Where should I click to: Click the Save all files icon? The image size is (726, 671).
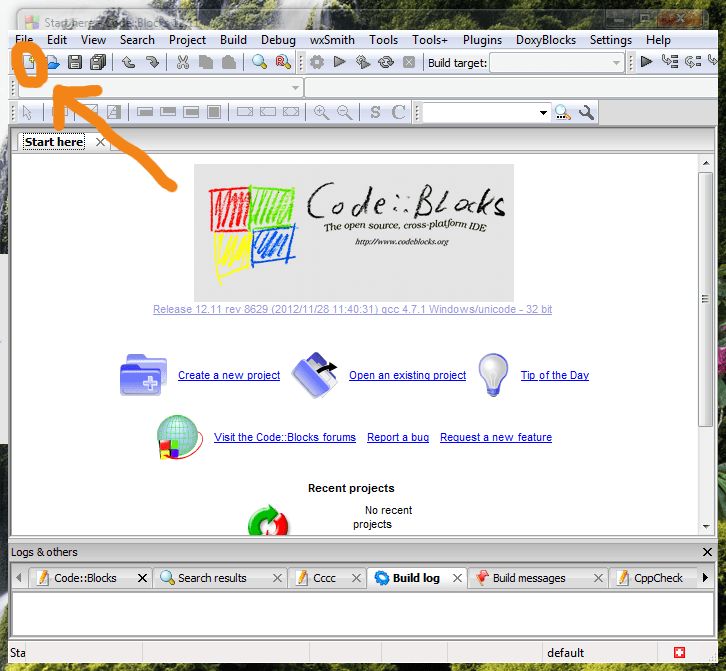(x=98, y=62)
